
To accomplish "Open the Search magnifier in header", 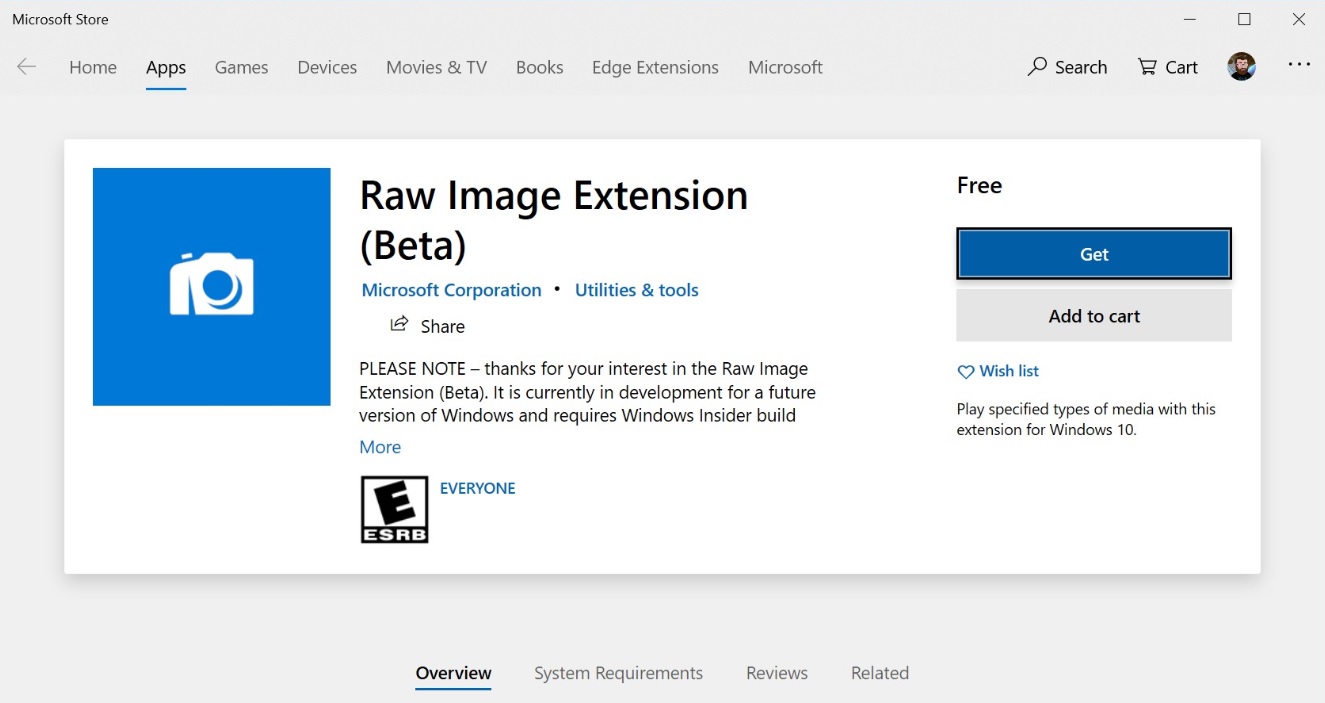I will [x=1067, y=67].
